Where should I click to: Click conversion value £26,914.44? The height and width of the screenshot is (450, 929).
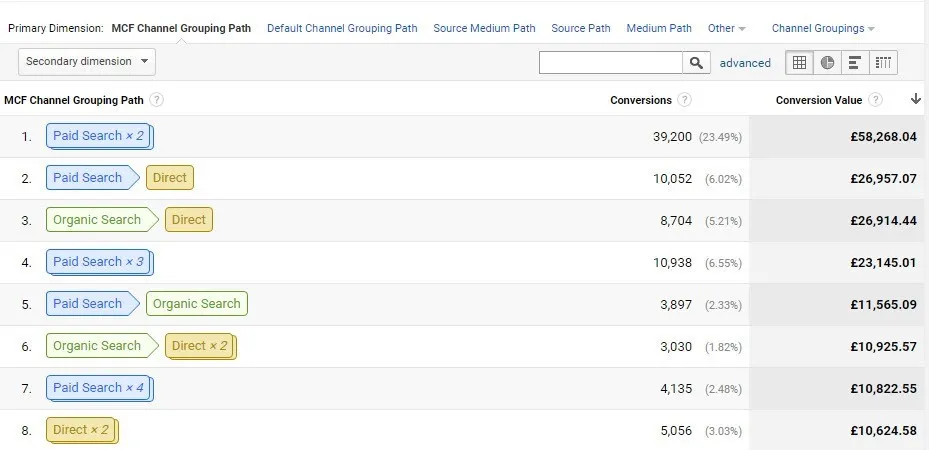883,221
